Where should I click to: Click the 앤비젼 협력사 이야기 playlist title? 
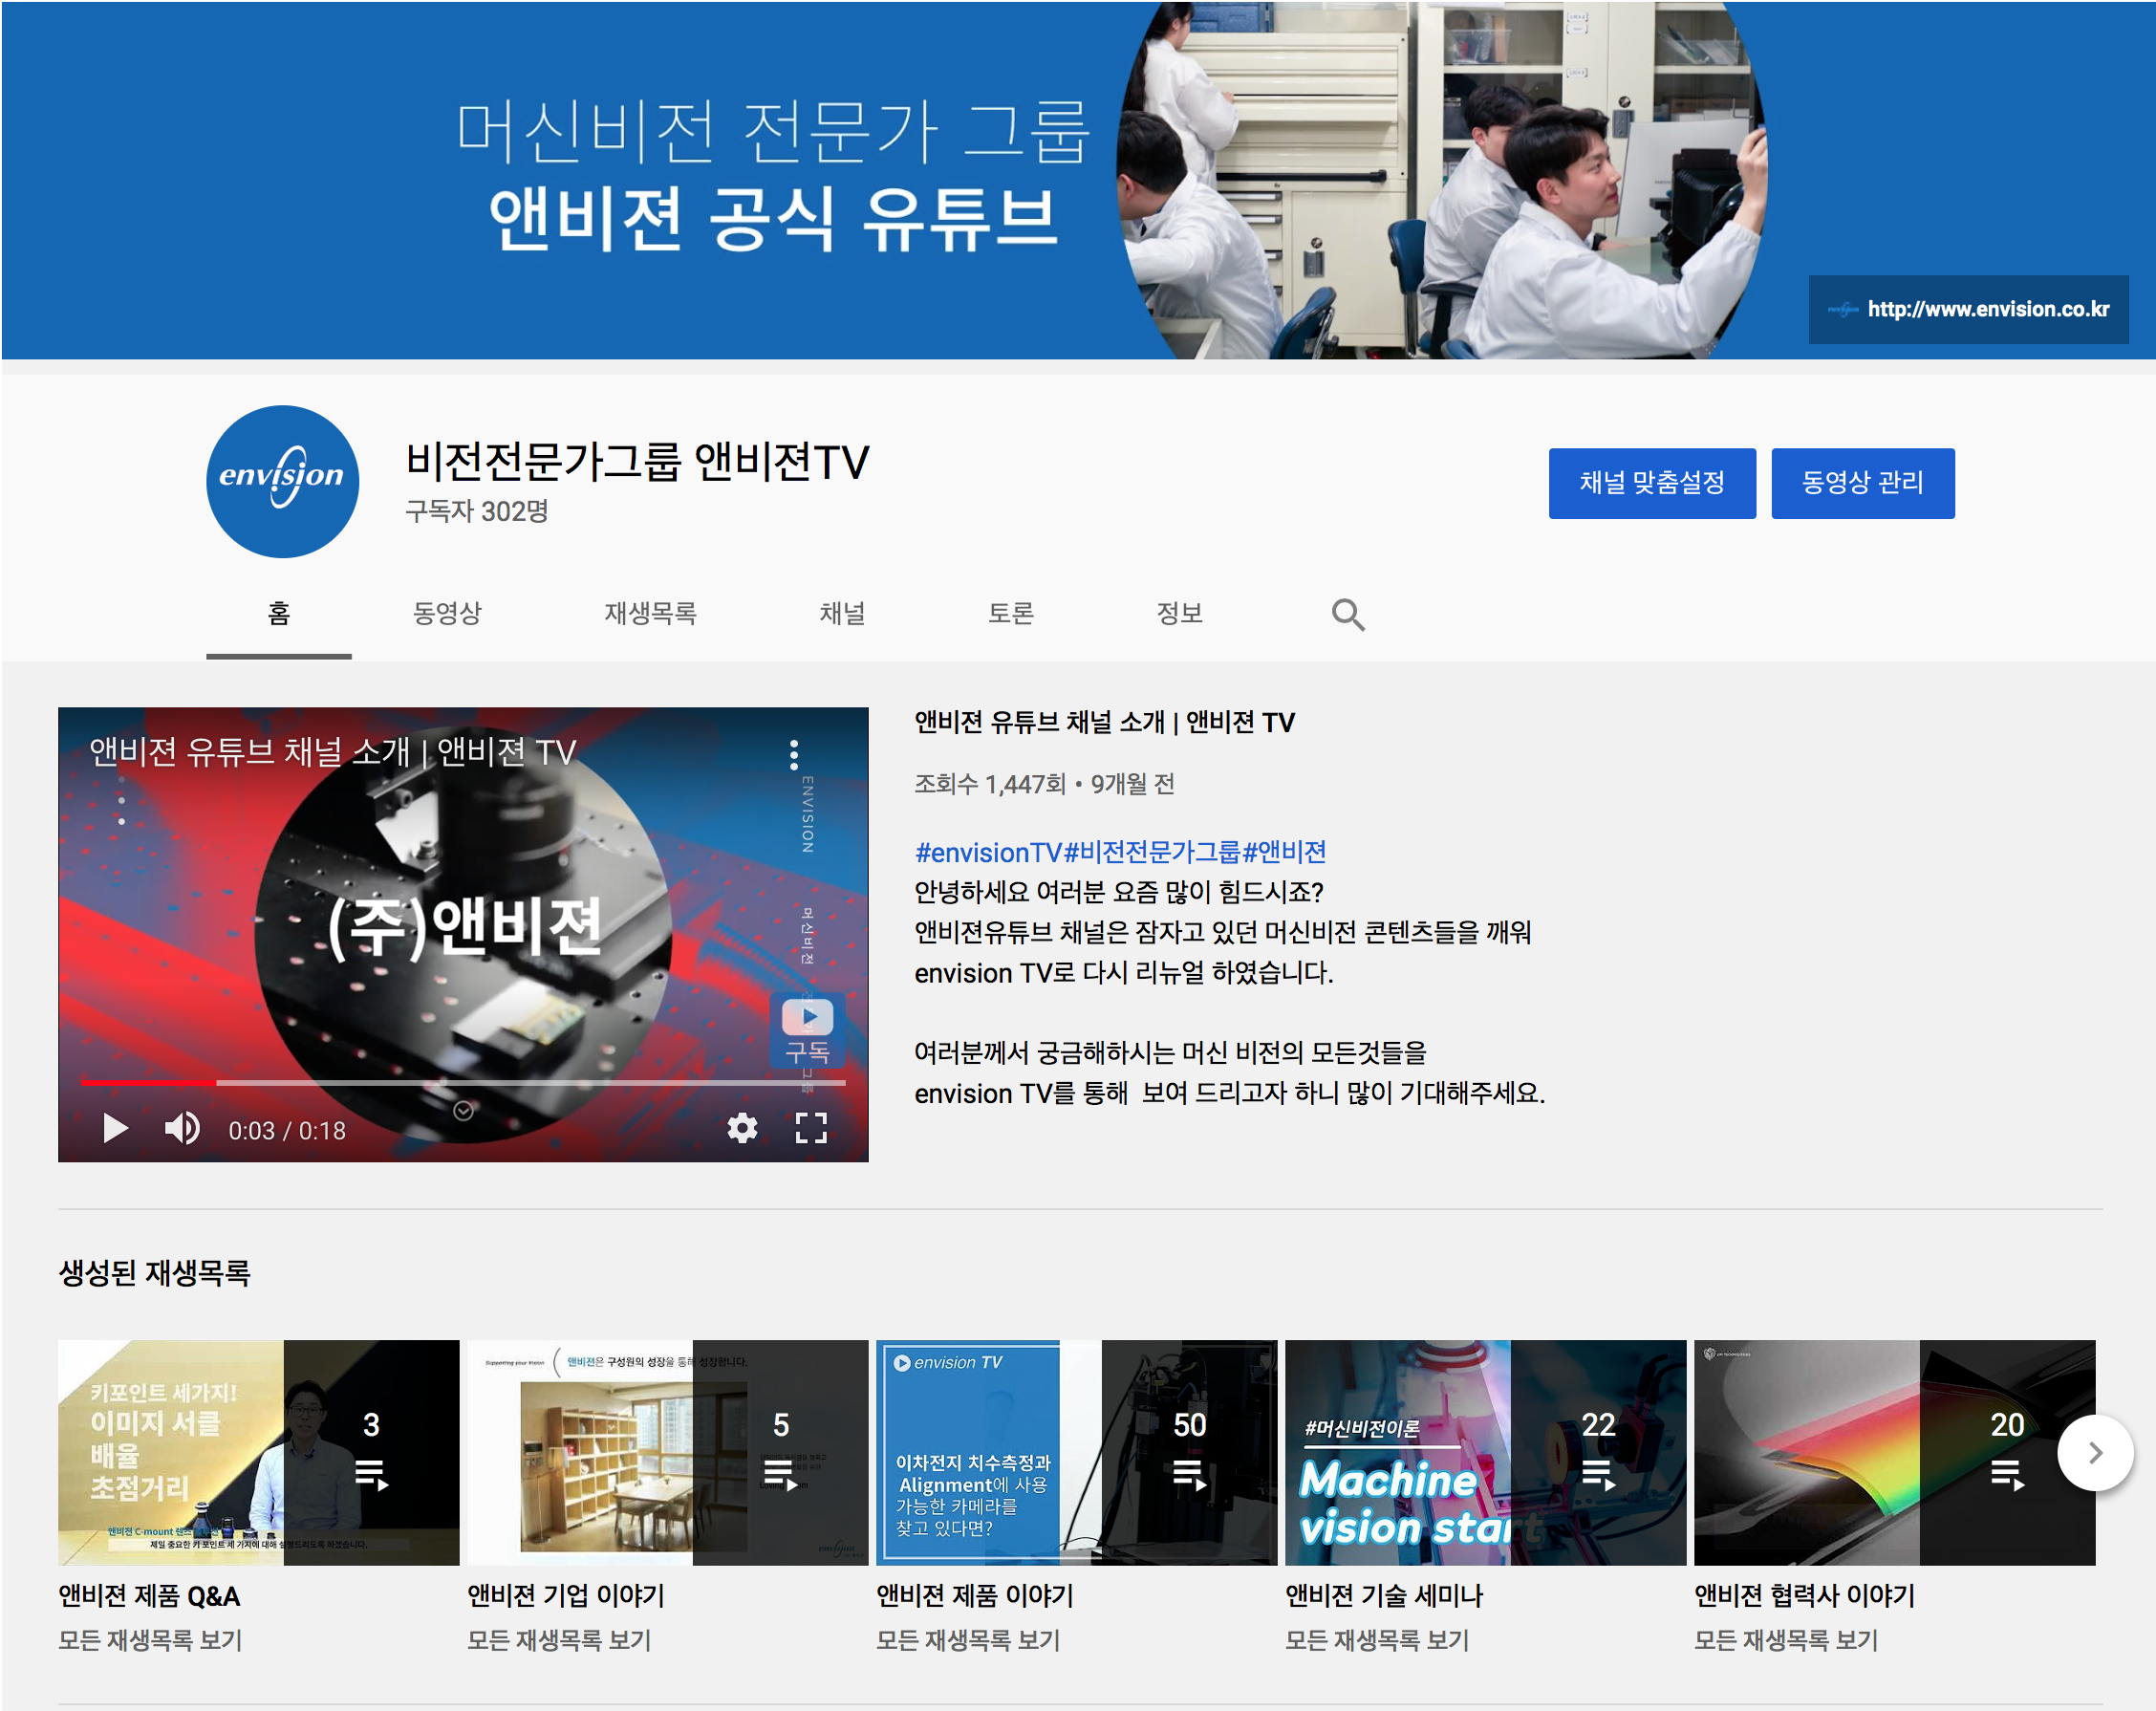(x=1804, y=1596)
